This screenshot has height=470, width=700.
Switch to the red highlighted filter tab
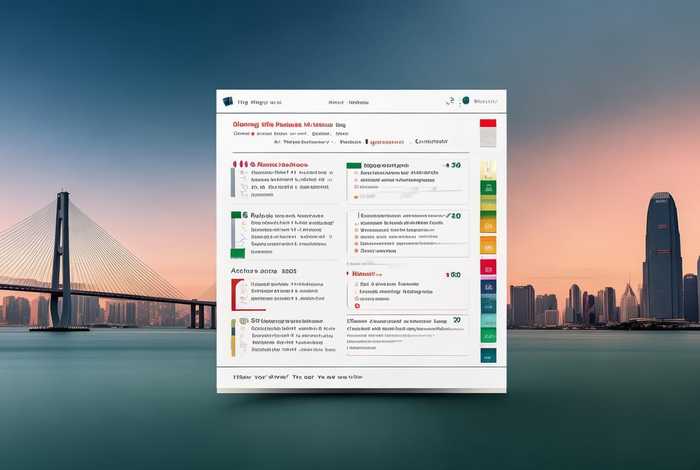coord(384,142)
